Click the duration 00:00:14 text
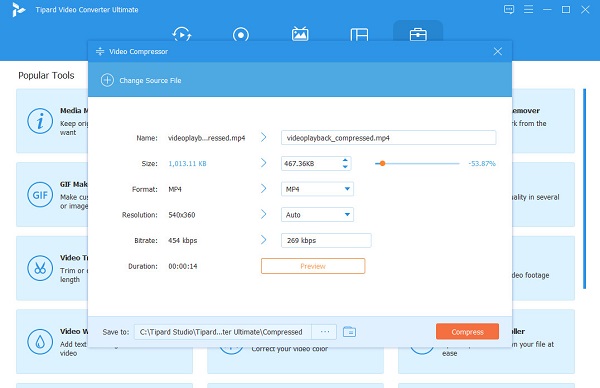 click(183, 266)
